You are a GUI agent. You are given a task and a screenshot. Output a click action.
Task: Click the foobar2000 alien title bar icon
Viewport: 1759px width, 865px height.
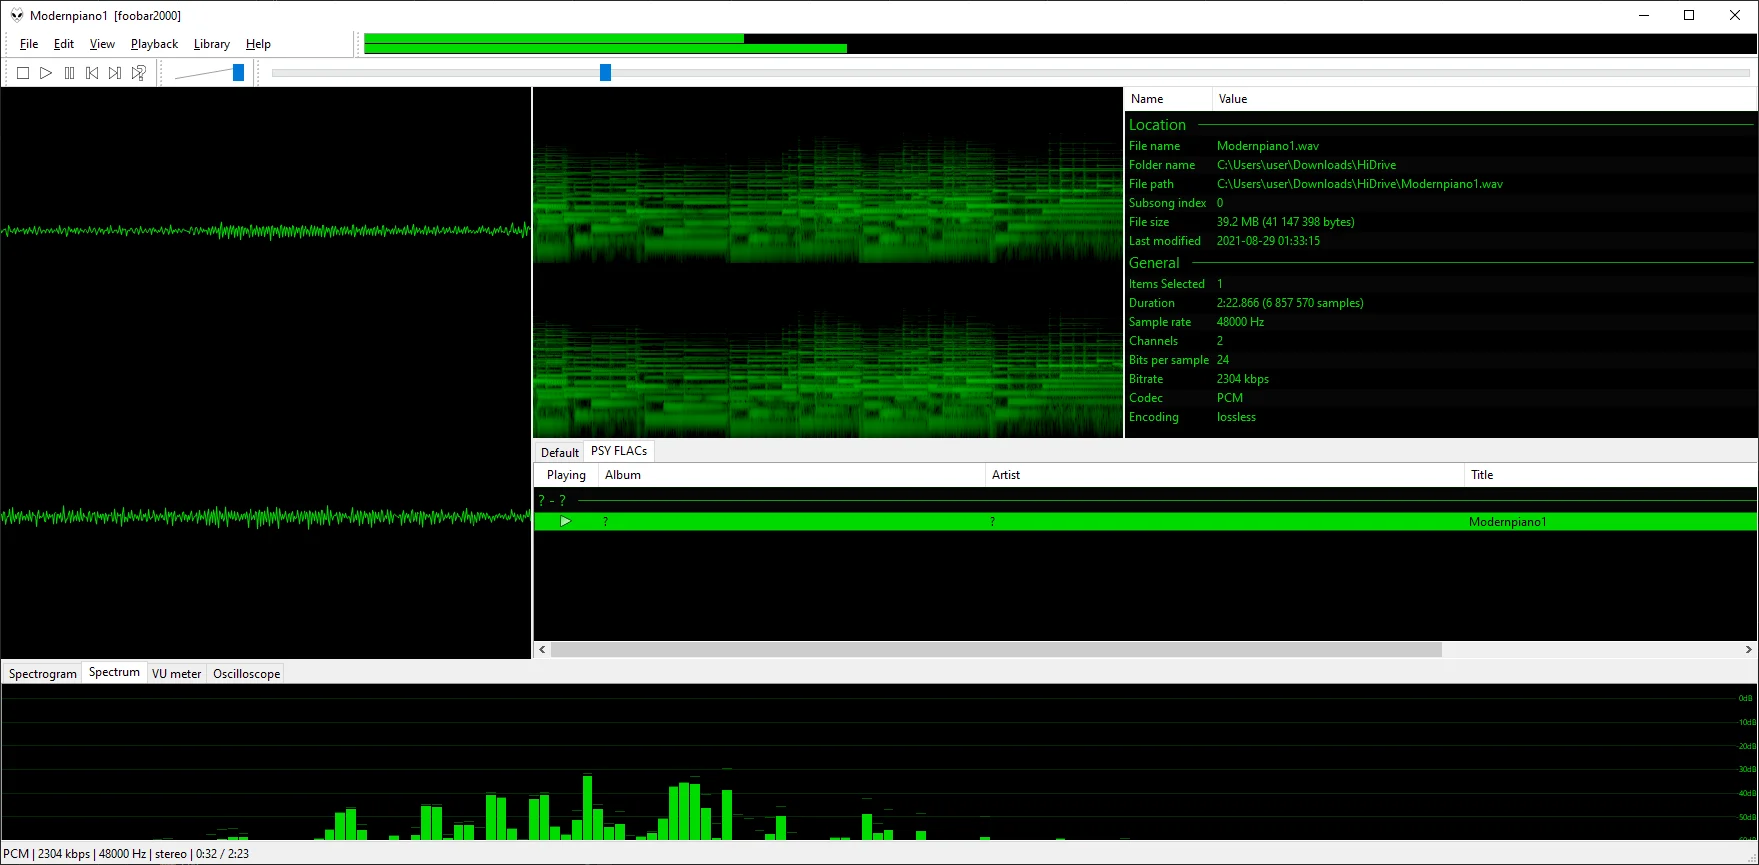17,15
